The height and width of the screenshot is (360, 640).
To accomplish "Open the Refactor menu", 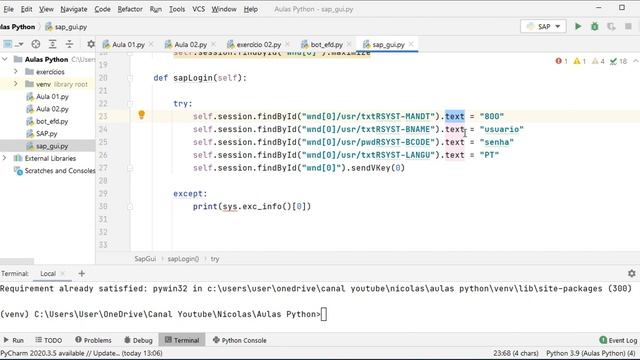I will pos(130,9).
